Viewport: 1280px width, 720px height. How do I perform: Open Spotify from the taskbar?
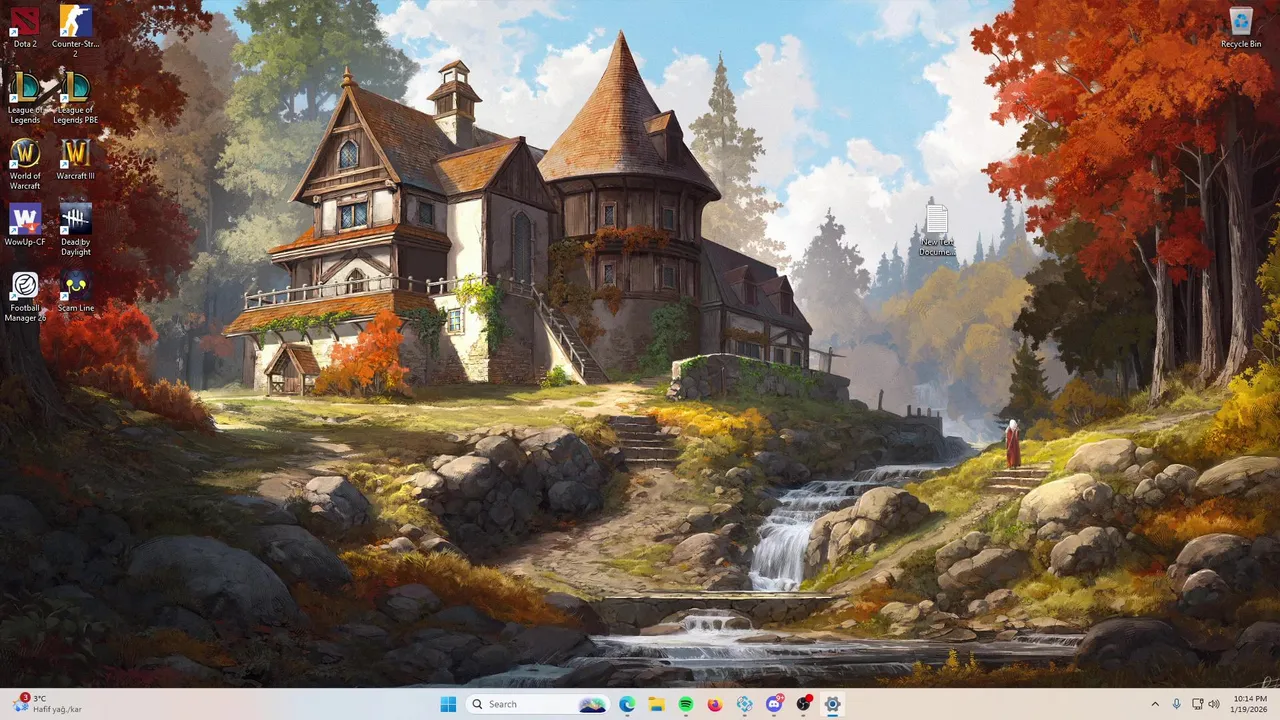coord(686,704)
